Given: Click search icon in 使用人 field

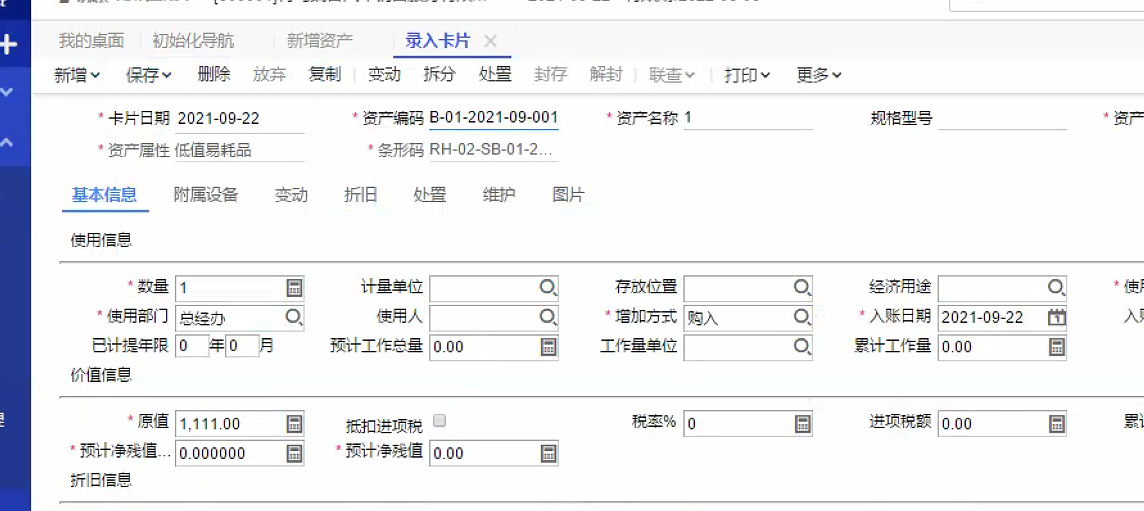Looking at the screenshot, I should point(548,317).
